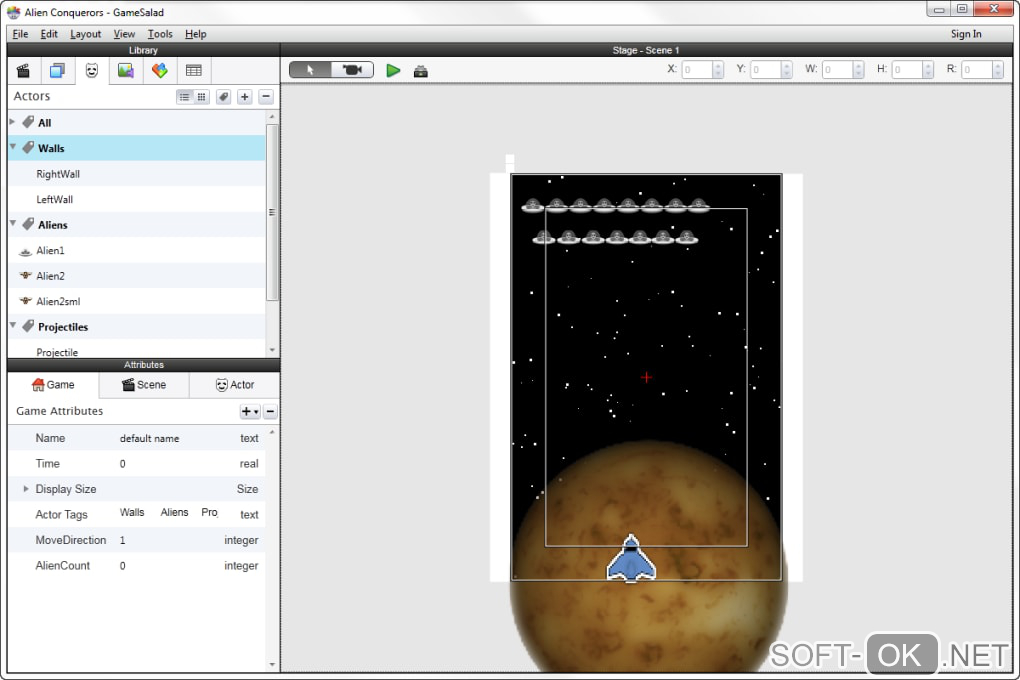Select the Alien2sml actor
1020x680 pixels.
click(x=137, y=301)
